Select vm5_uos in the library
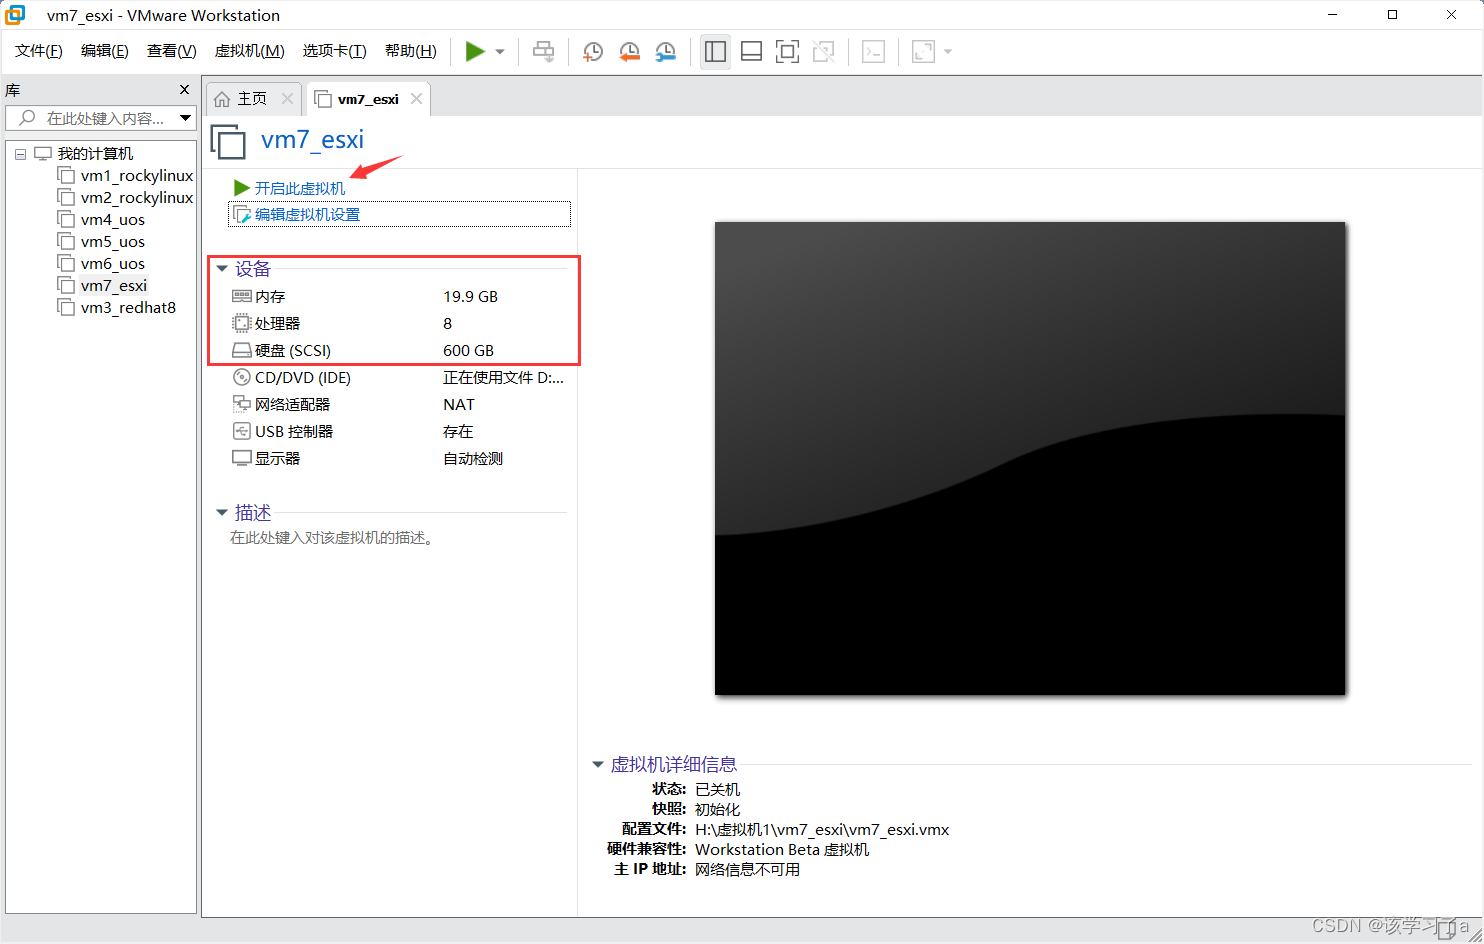The height and width of the screenshot is (944, 1484). click(x=112, y=242)
